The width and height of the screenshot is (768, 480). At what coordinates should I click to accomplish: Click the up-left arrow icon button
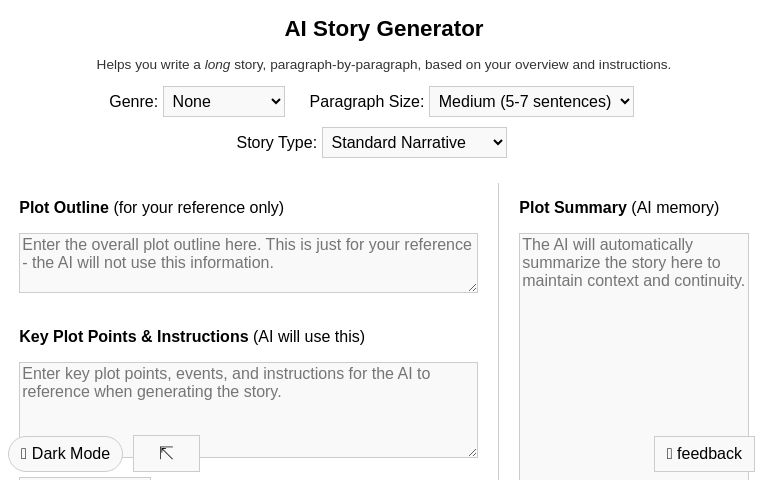point(166,453)
